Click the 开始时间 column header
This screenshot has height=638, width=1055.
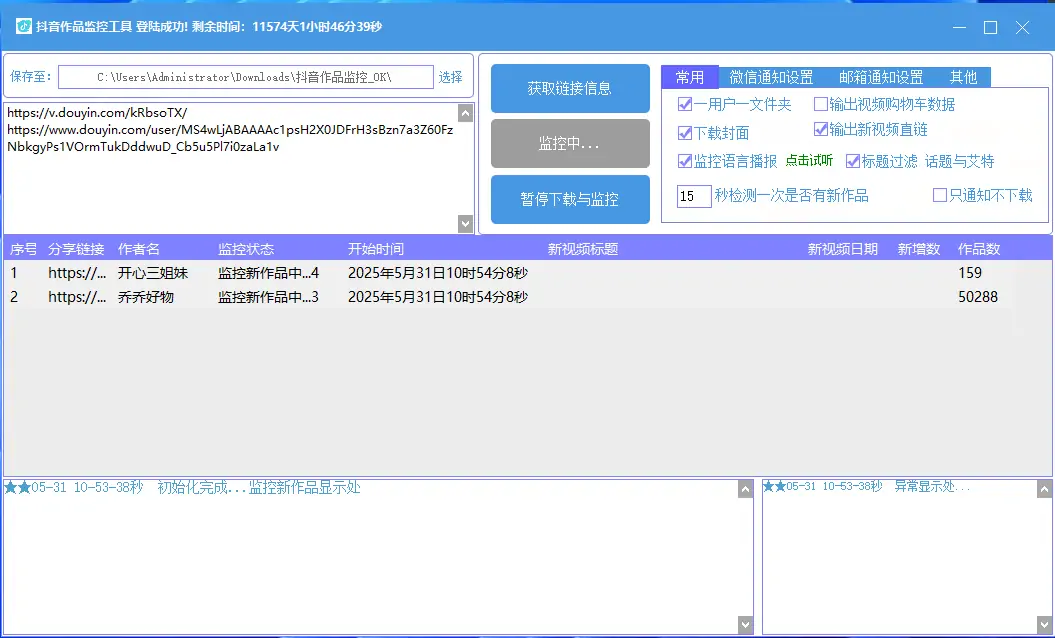click(376, 249)
